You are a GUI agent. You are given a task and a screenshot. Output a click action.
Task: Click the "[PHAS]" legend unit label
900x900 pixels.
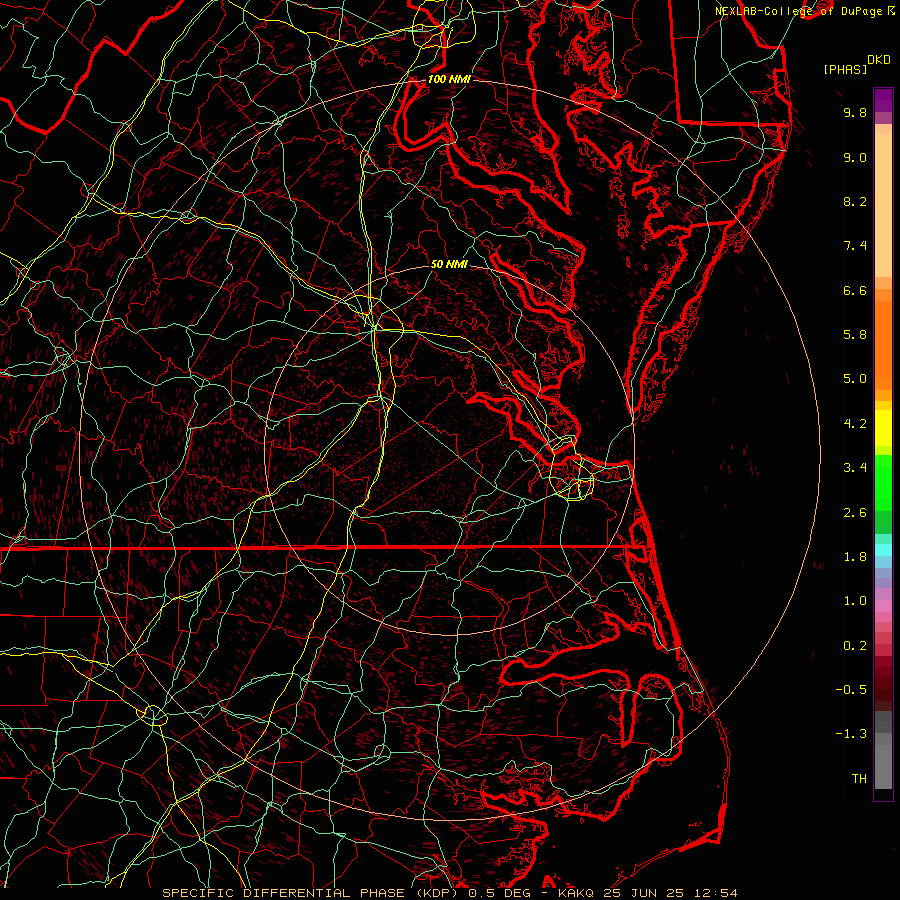tap(844, 69)
